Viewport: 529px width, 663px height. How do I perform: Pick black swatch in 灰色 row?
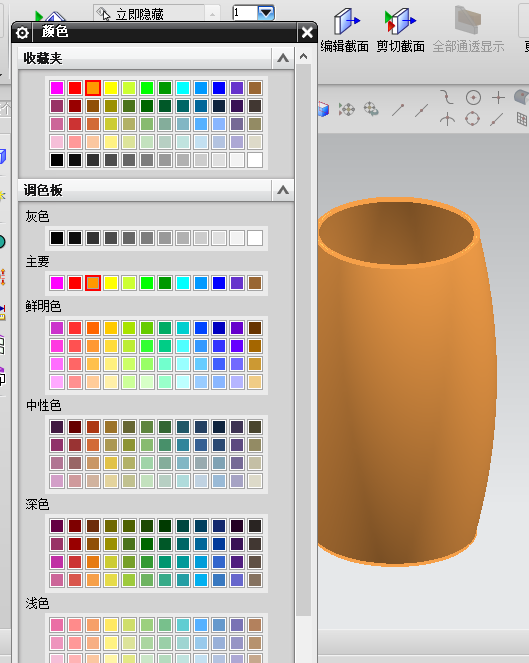pos(57,238)
